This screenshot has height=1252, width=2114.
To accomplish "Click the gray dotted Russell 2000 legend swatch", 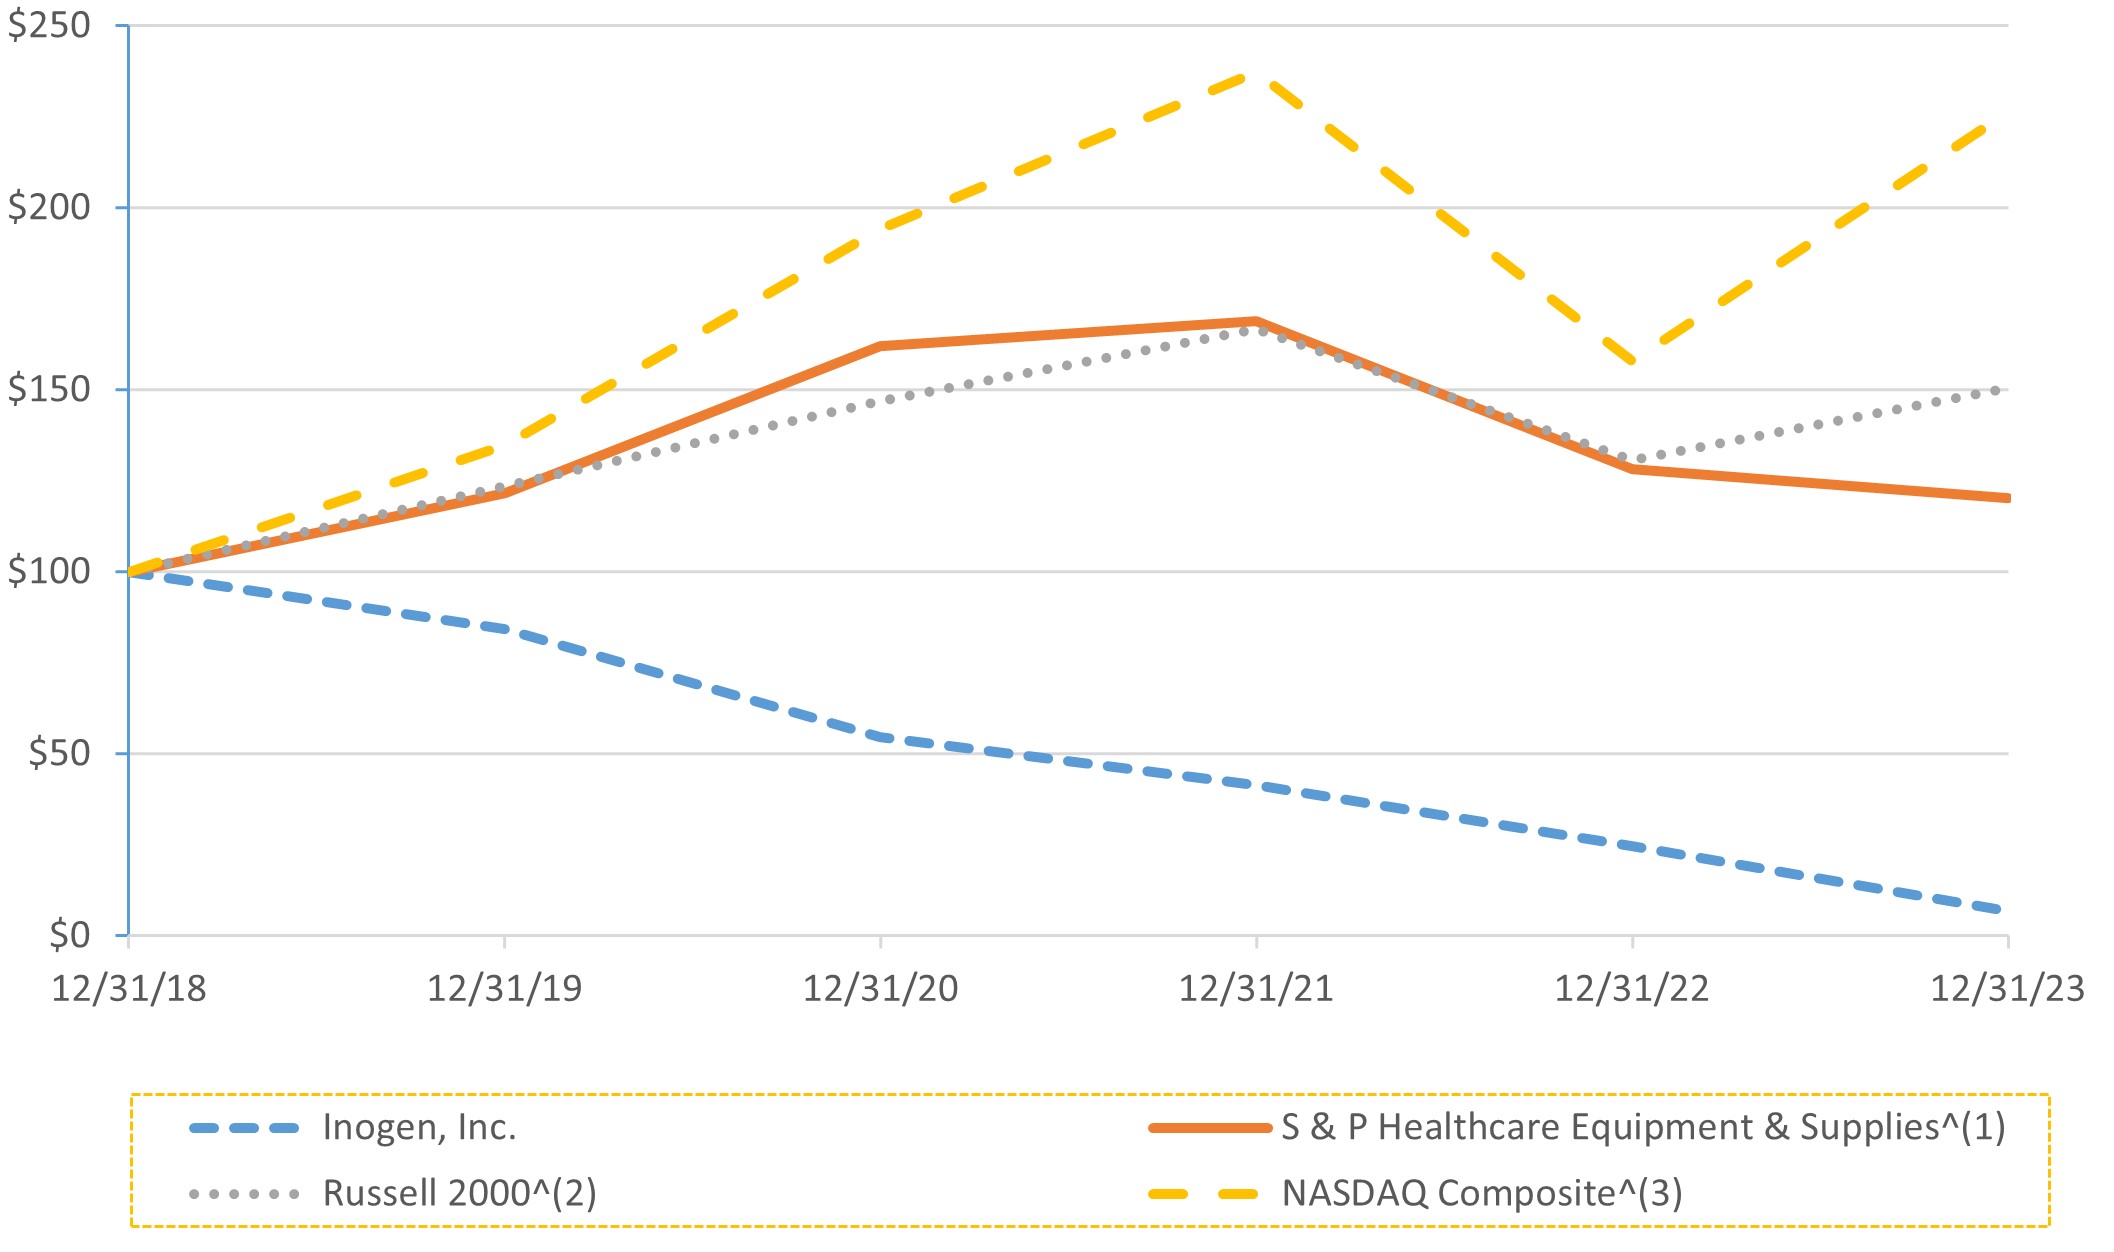I will (244, 1194).
